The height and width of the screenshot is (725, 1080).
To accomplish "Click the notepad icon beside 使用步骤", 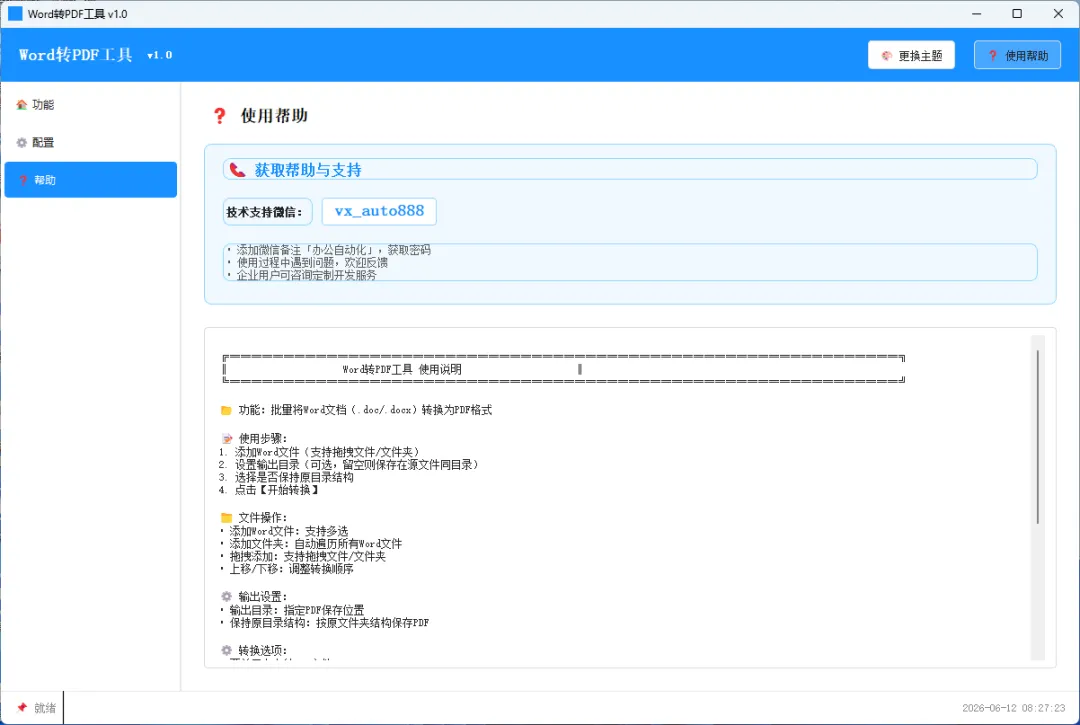I will coord(227,439).
